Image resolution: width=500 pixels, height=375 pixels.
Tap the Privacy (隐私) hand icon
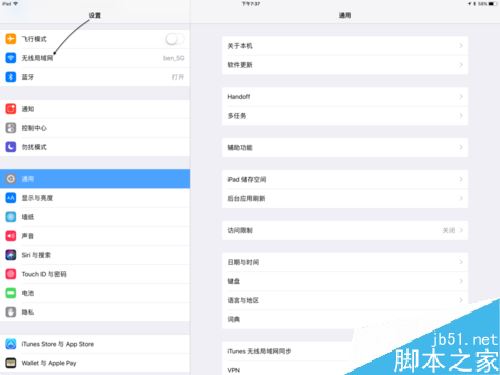coord(11,312)
